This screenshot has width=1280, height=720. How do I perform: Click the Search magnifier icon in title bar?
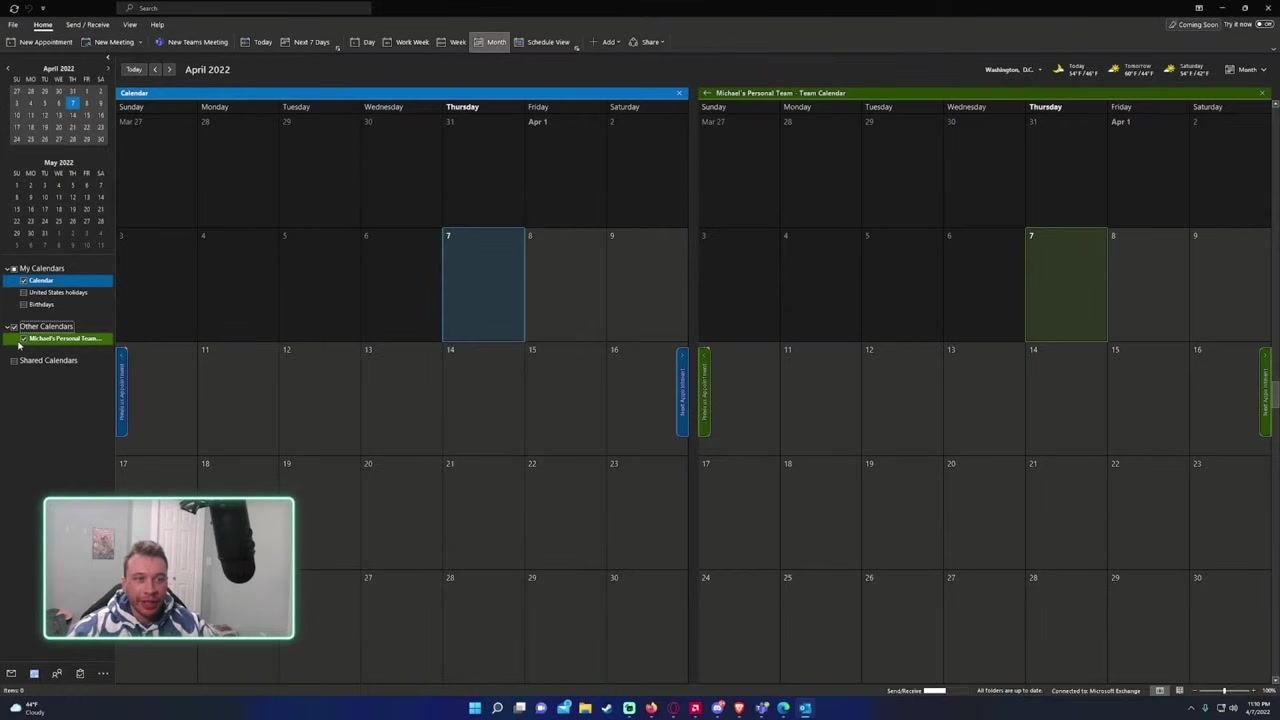(130, 8)
